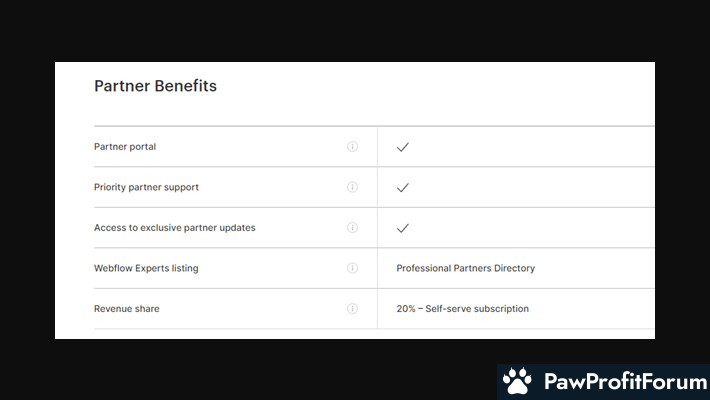Click Professional Partners Directory text
The width and height of the screenshot is (710, 400).
coord(465,268)
